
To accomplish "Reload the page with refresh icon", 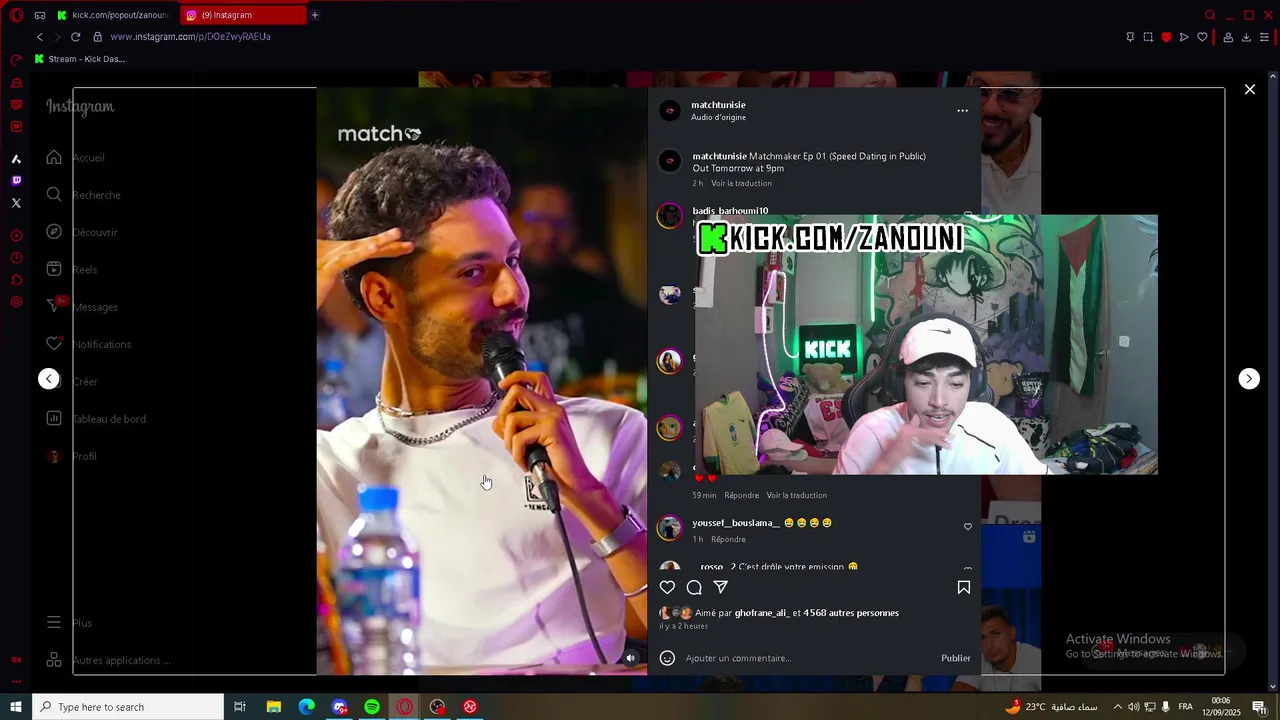I will [x=75, y=37].
